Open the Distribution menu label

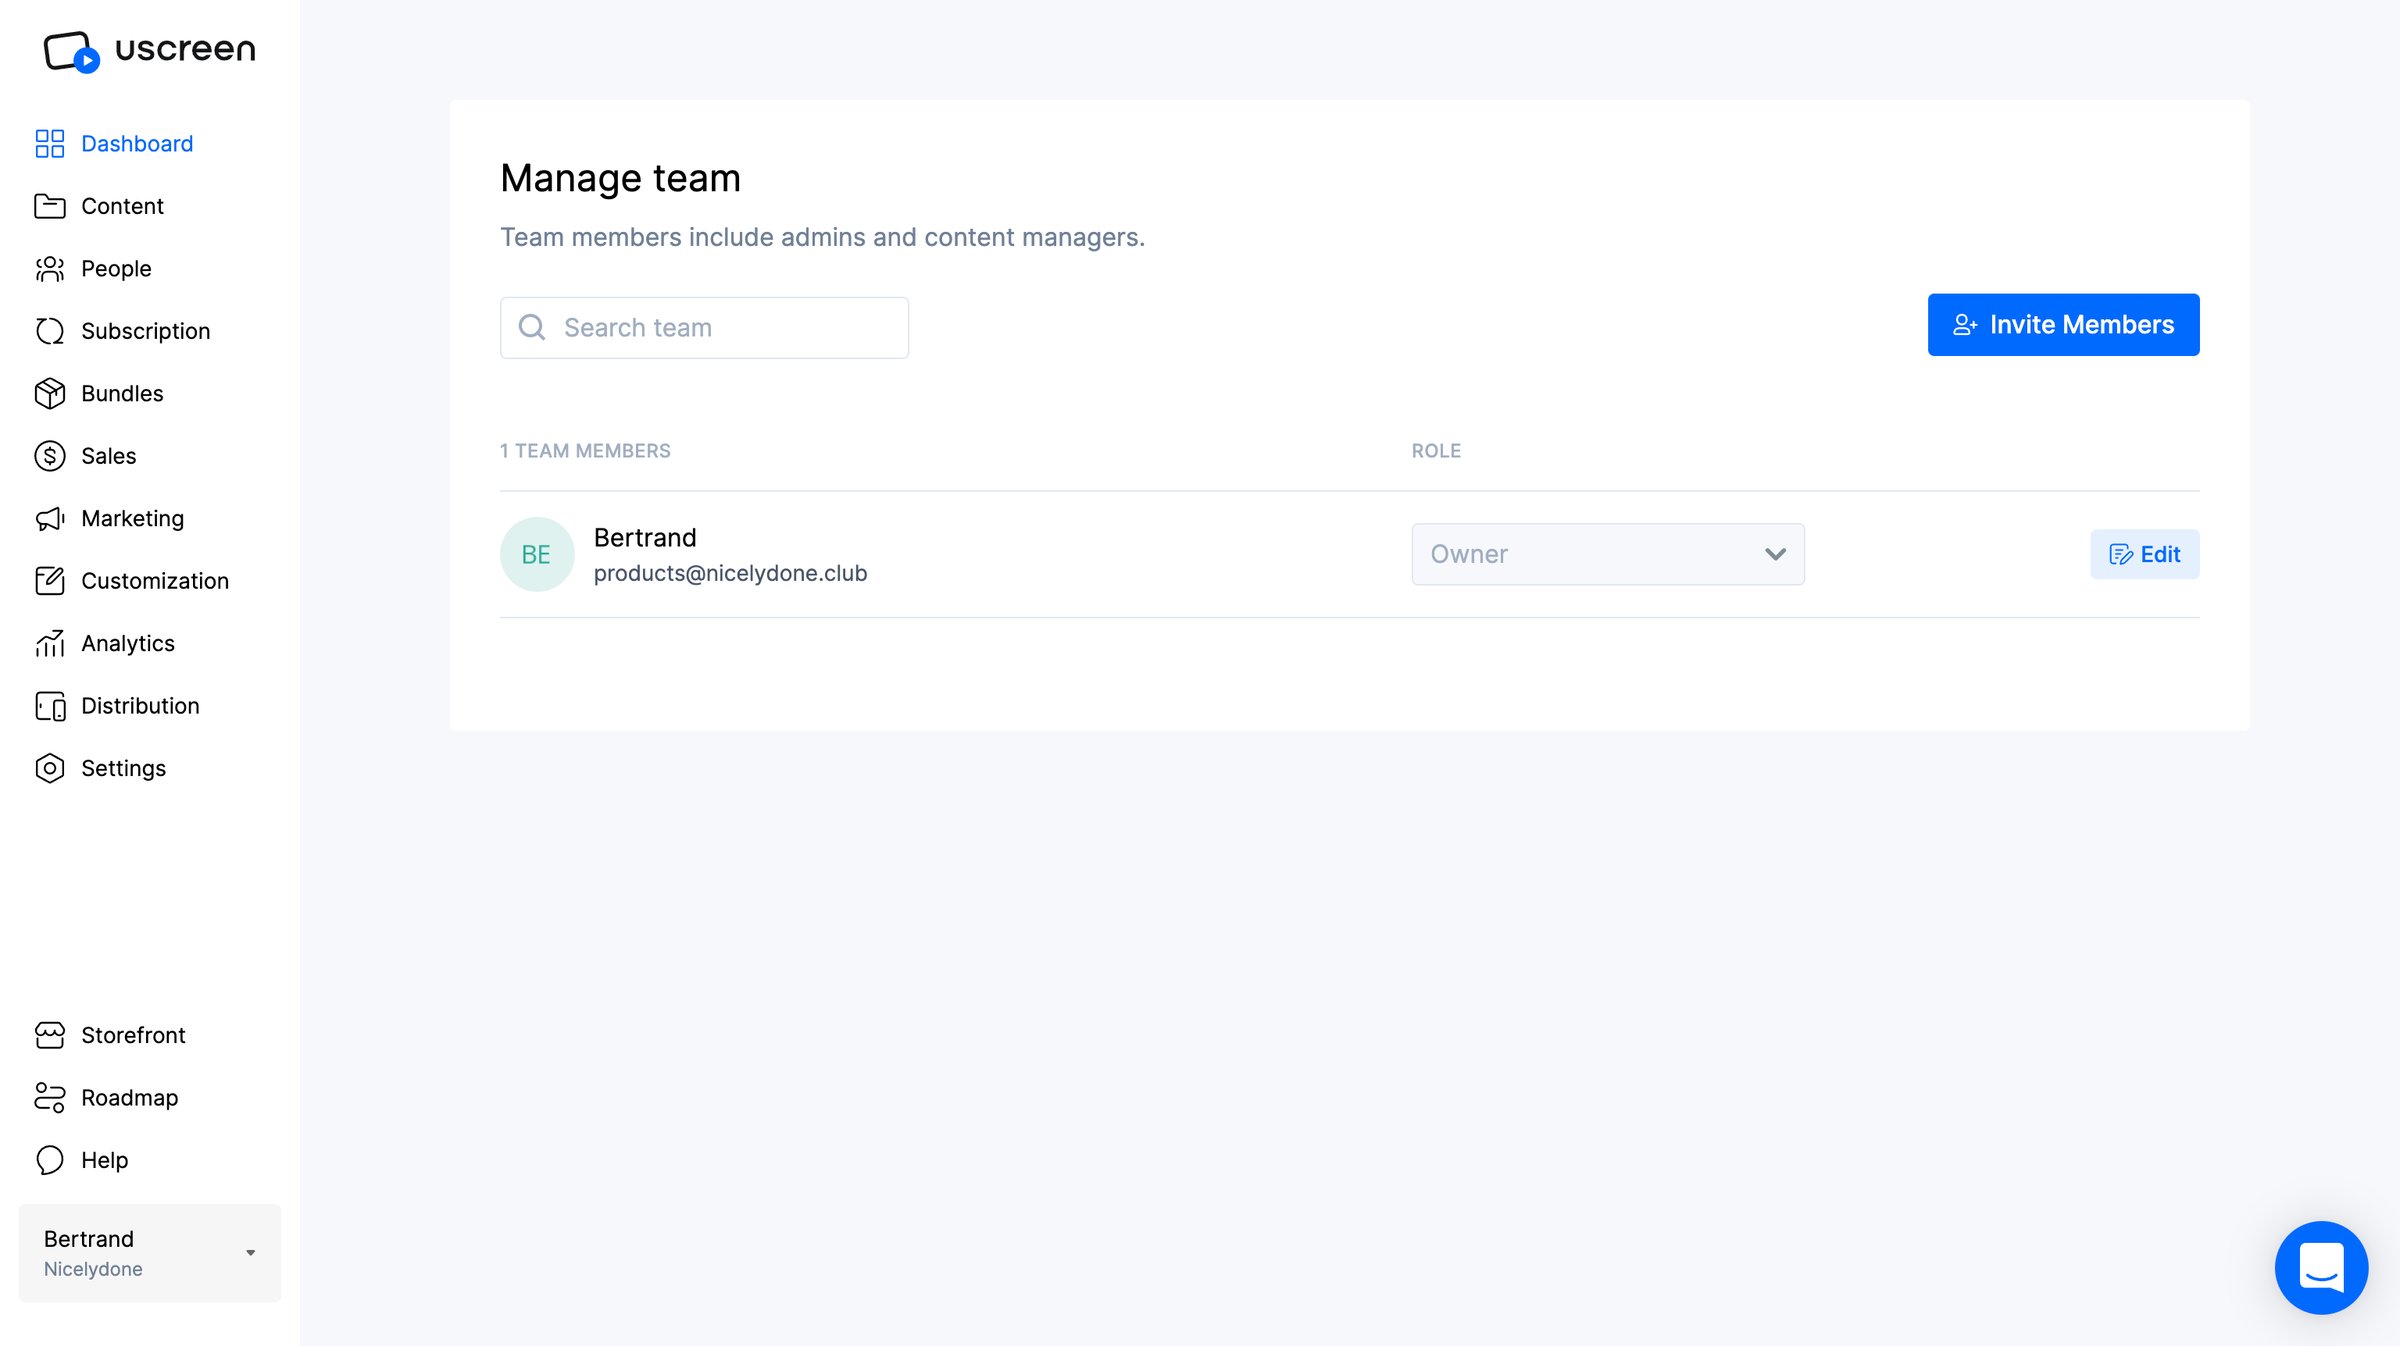coord(140,706)
